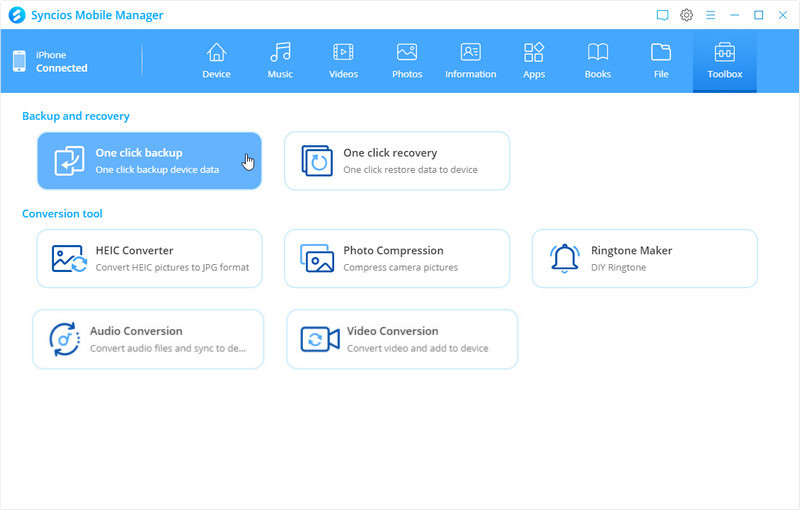The width and height of the screenshot is (800, 510).
Task: Open the Audio Conversion tool
Action: (x=148, y=339)
